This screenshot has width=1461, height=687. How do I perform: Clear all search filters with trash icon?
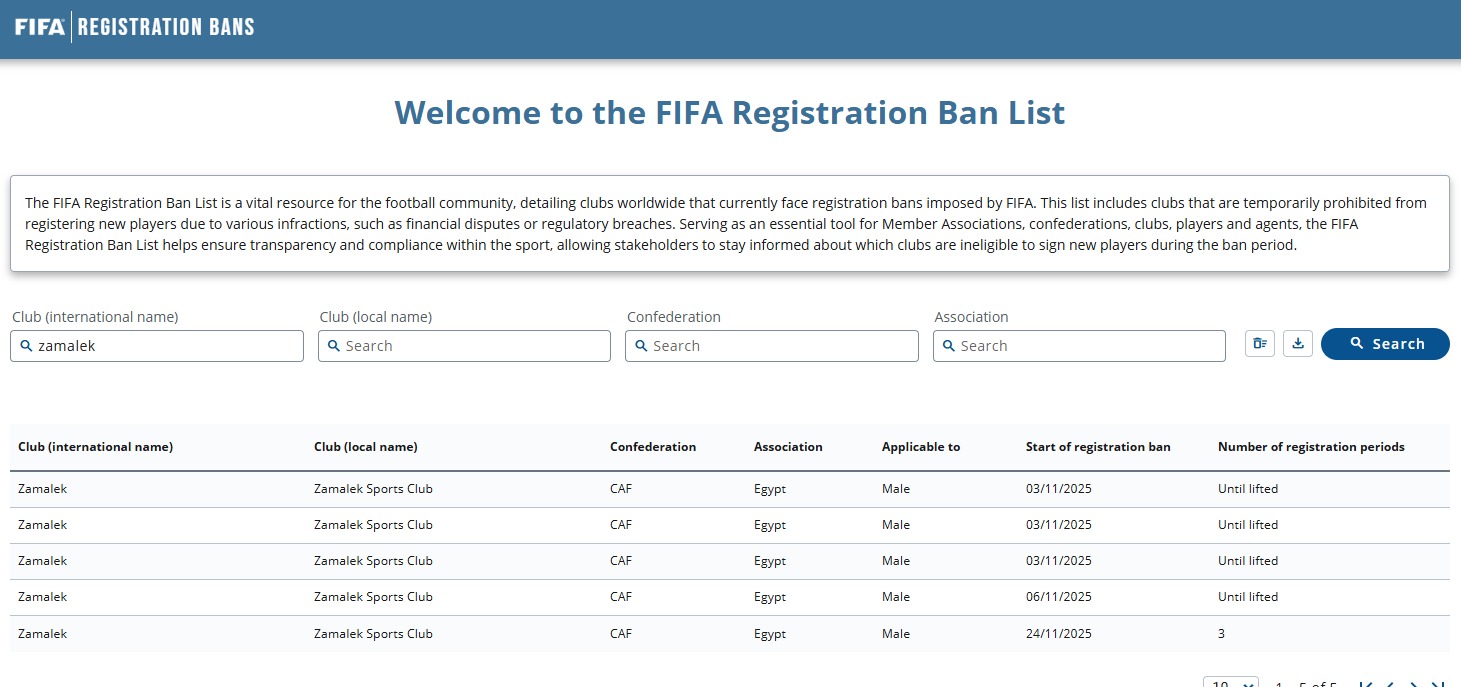tap(1260, 344)
